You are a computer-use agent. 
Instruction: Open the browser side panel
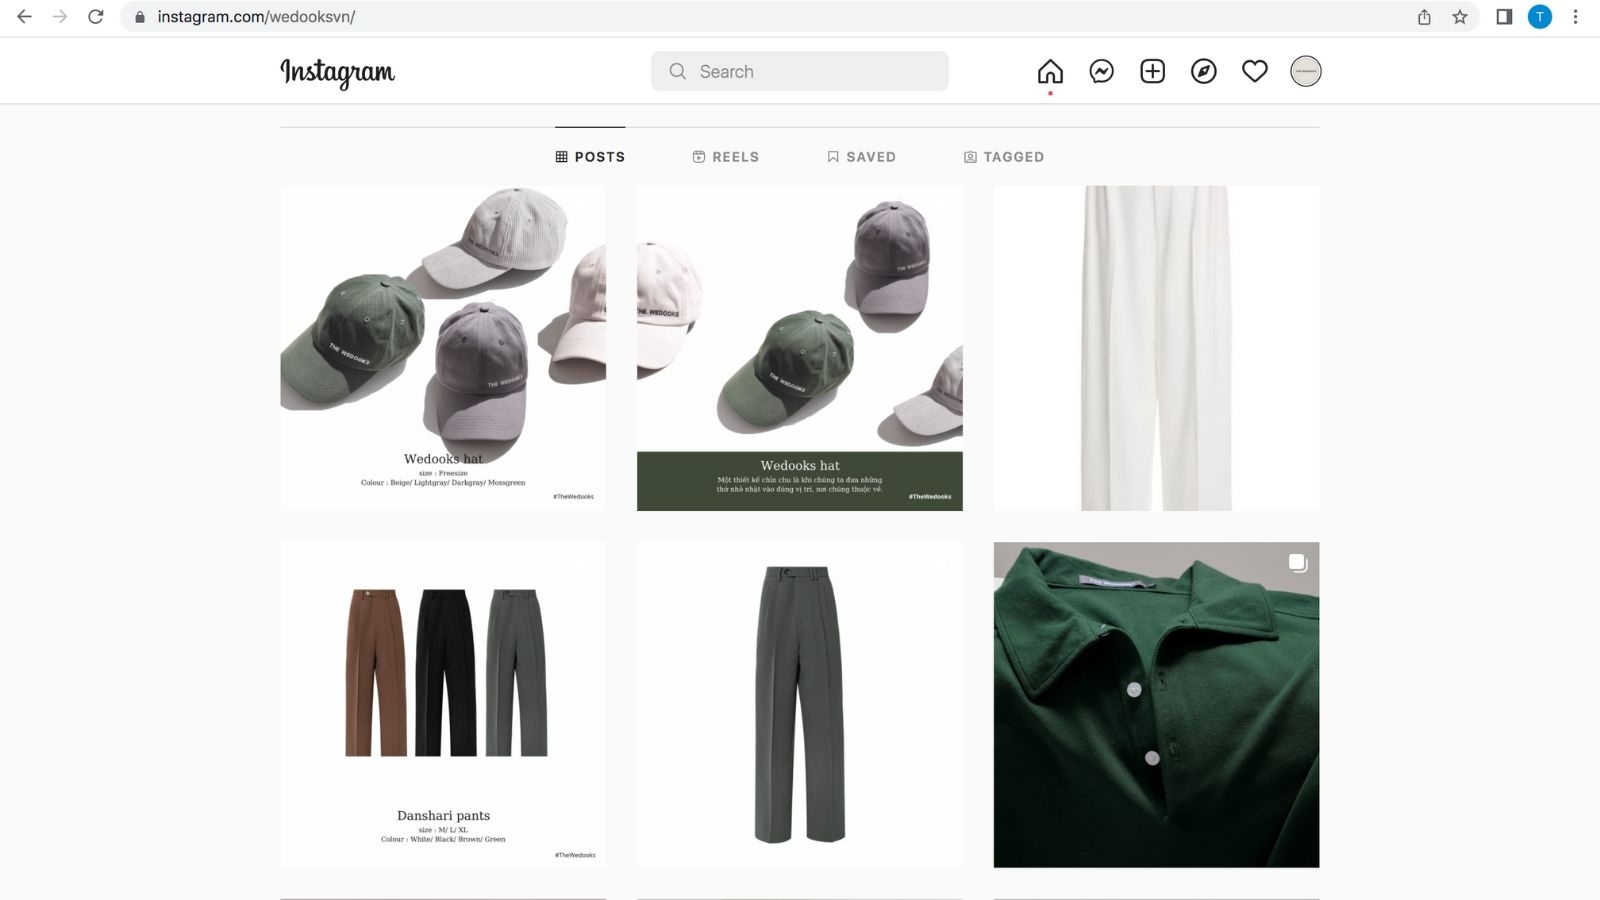coord(1504,17)
